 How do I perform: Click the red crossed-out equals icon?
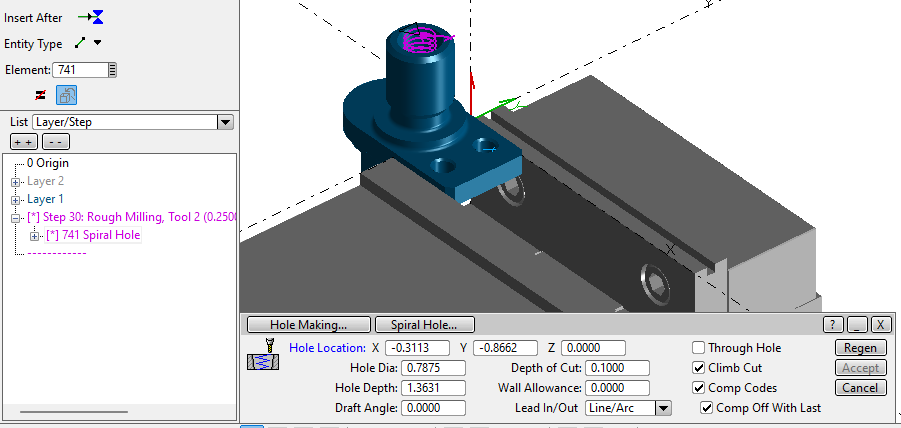pos(41,95)
